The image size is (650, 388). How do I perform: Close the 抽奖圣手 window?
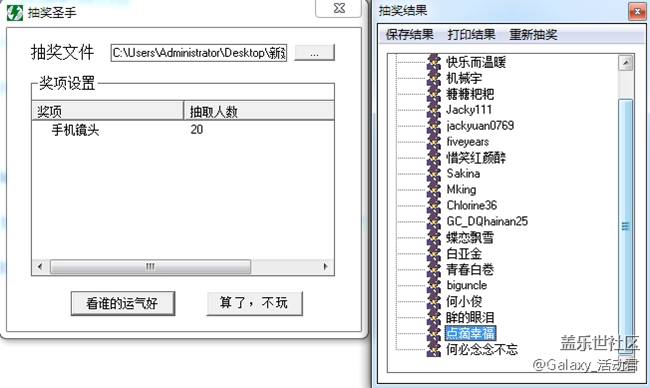coord(339,8)
